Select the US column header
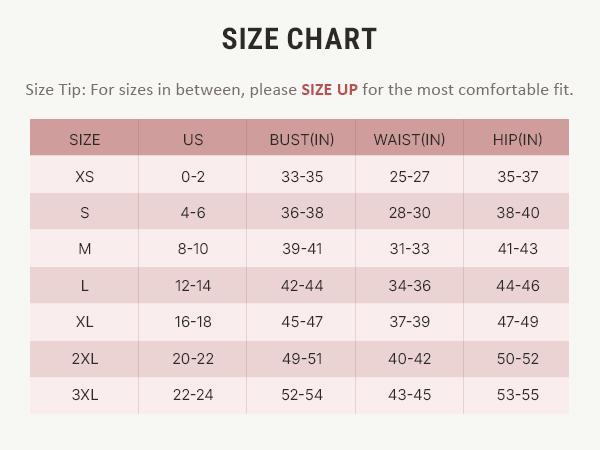 tap(193, 140)
